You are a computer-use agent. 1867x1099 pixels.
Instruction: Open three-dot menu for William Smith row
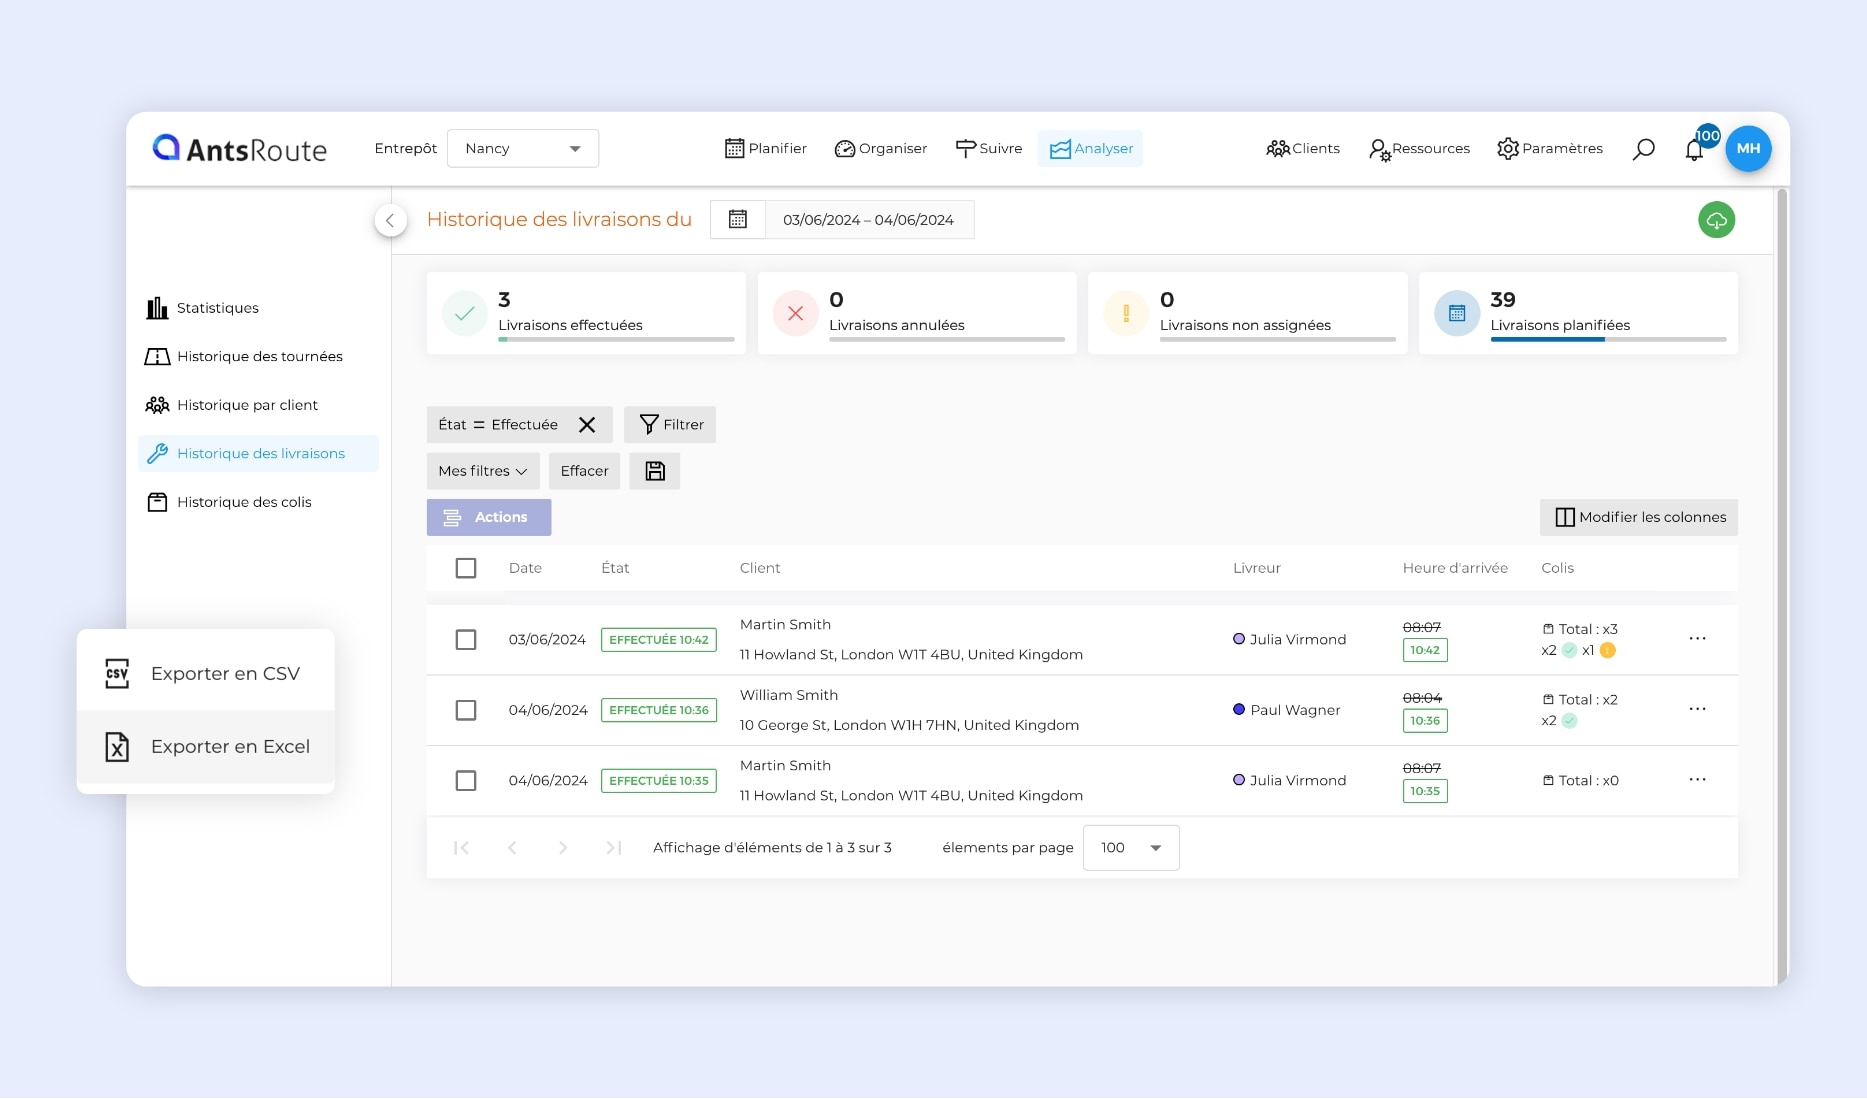(1697, 710)
